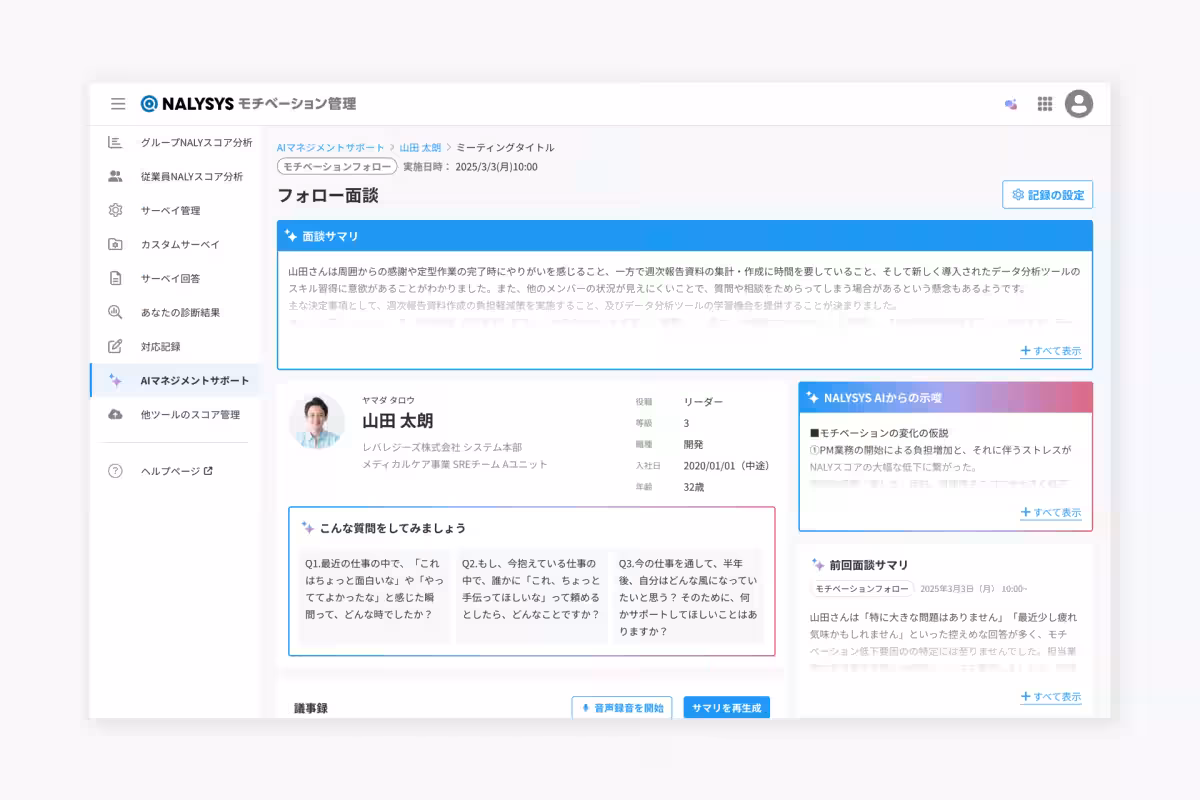
Task: Open 対応記録 pencil icon in sidebar
Action: (x=118, y=346)
